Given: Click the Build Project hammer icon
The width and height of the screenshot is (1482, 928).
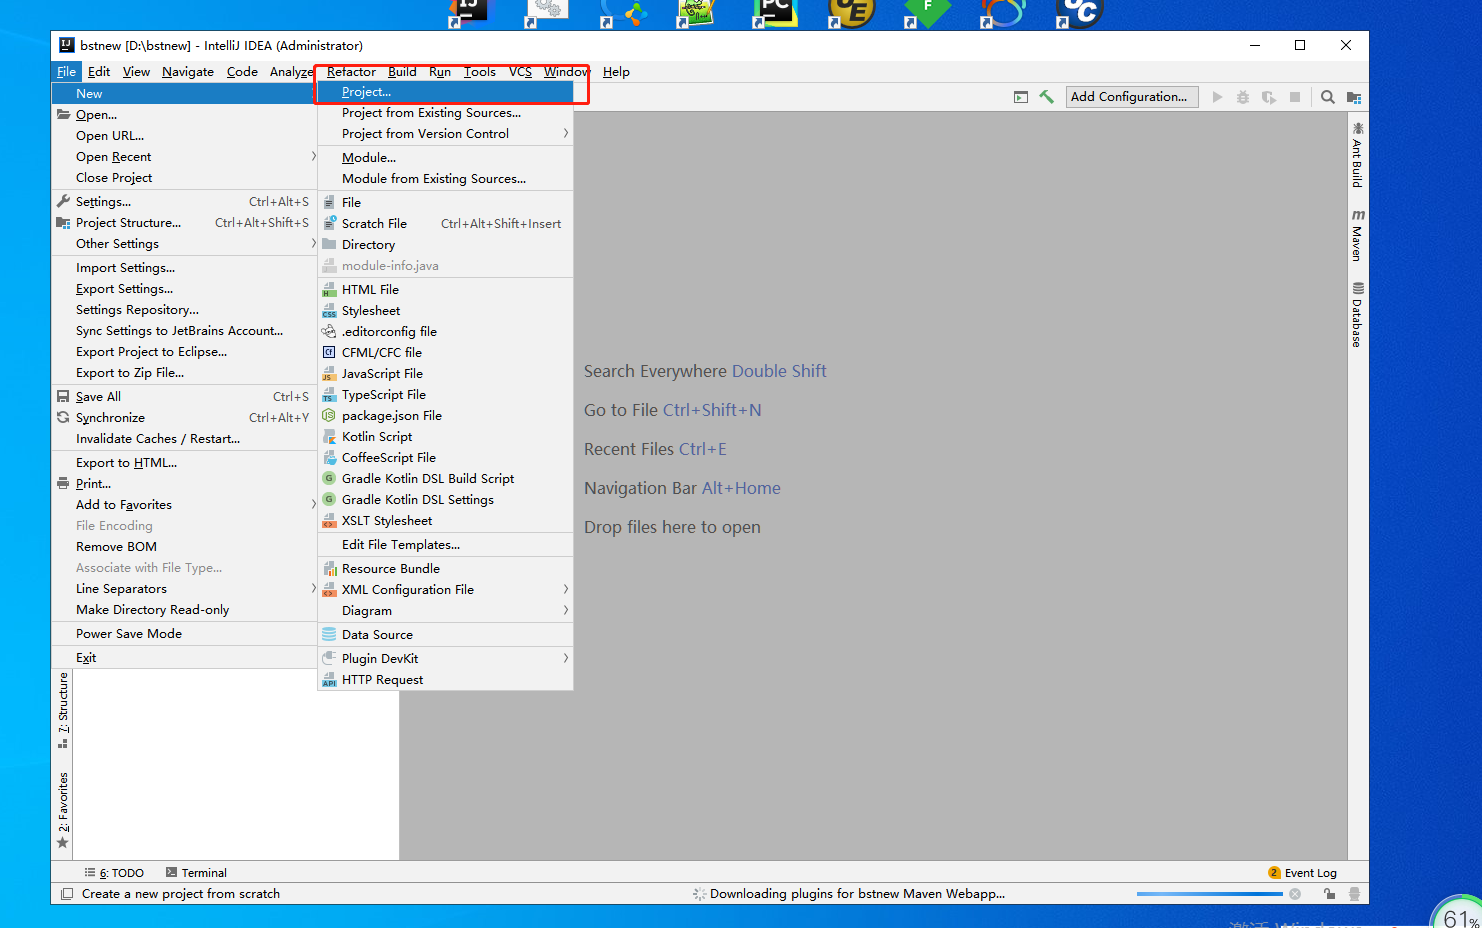Looking at the screenshot, I should point(1046,97).
